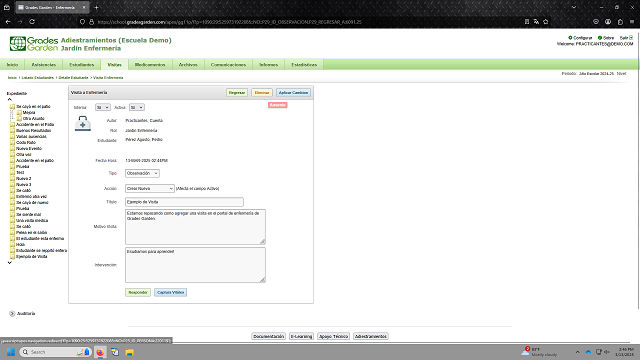Open a new browser tab

[96, 7]
